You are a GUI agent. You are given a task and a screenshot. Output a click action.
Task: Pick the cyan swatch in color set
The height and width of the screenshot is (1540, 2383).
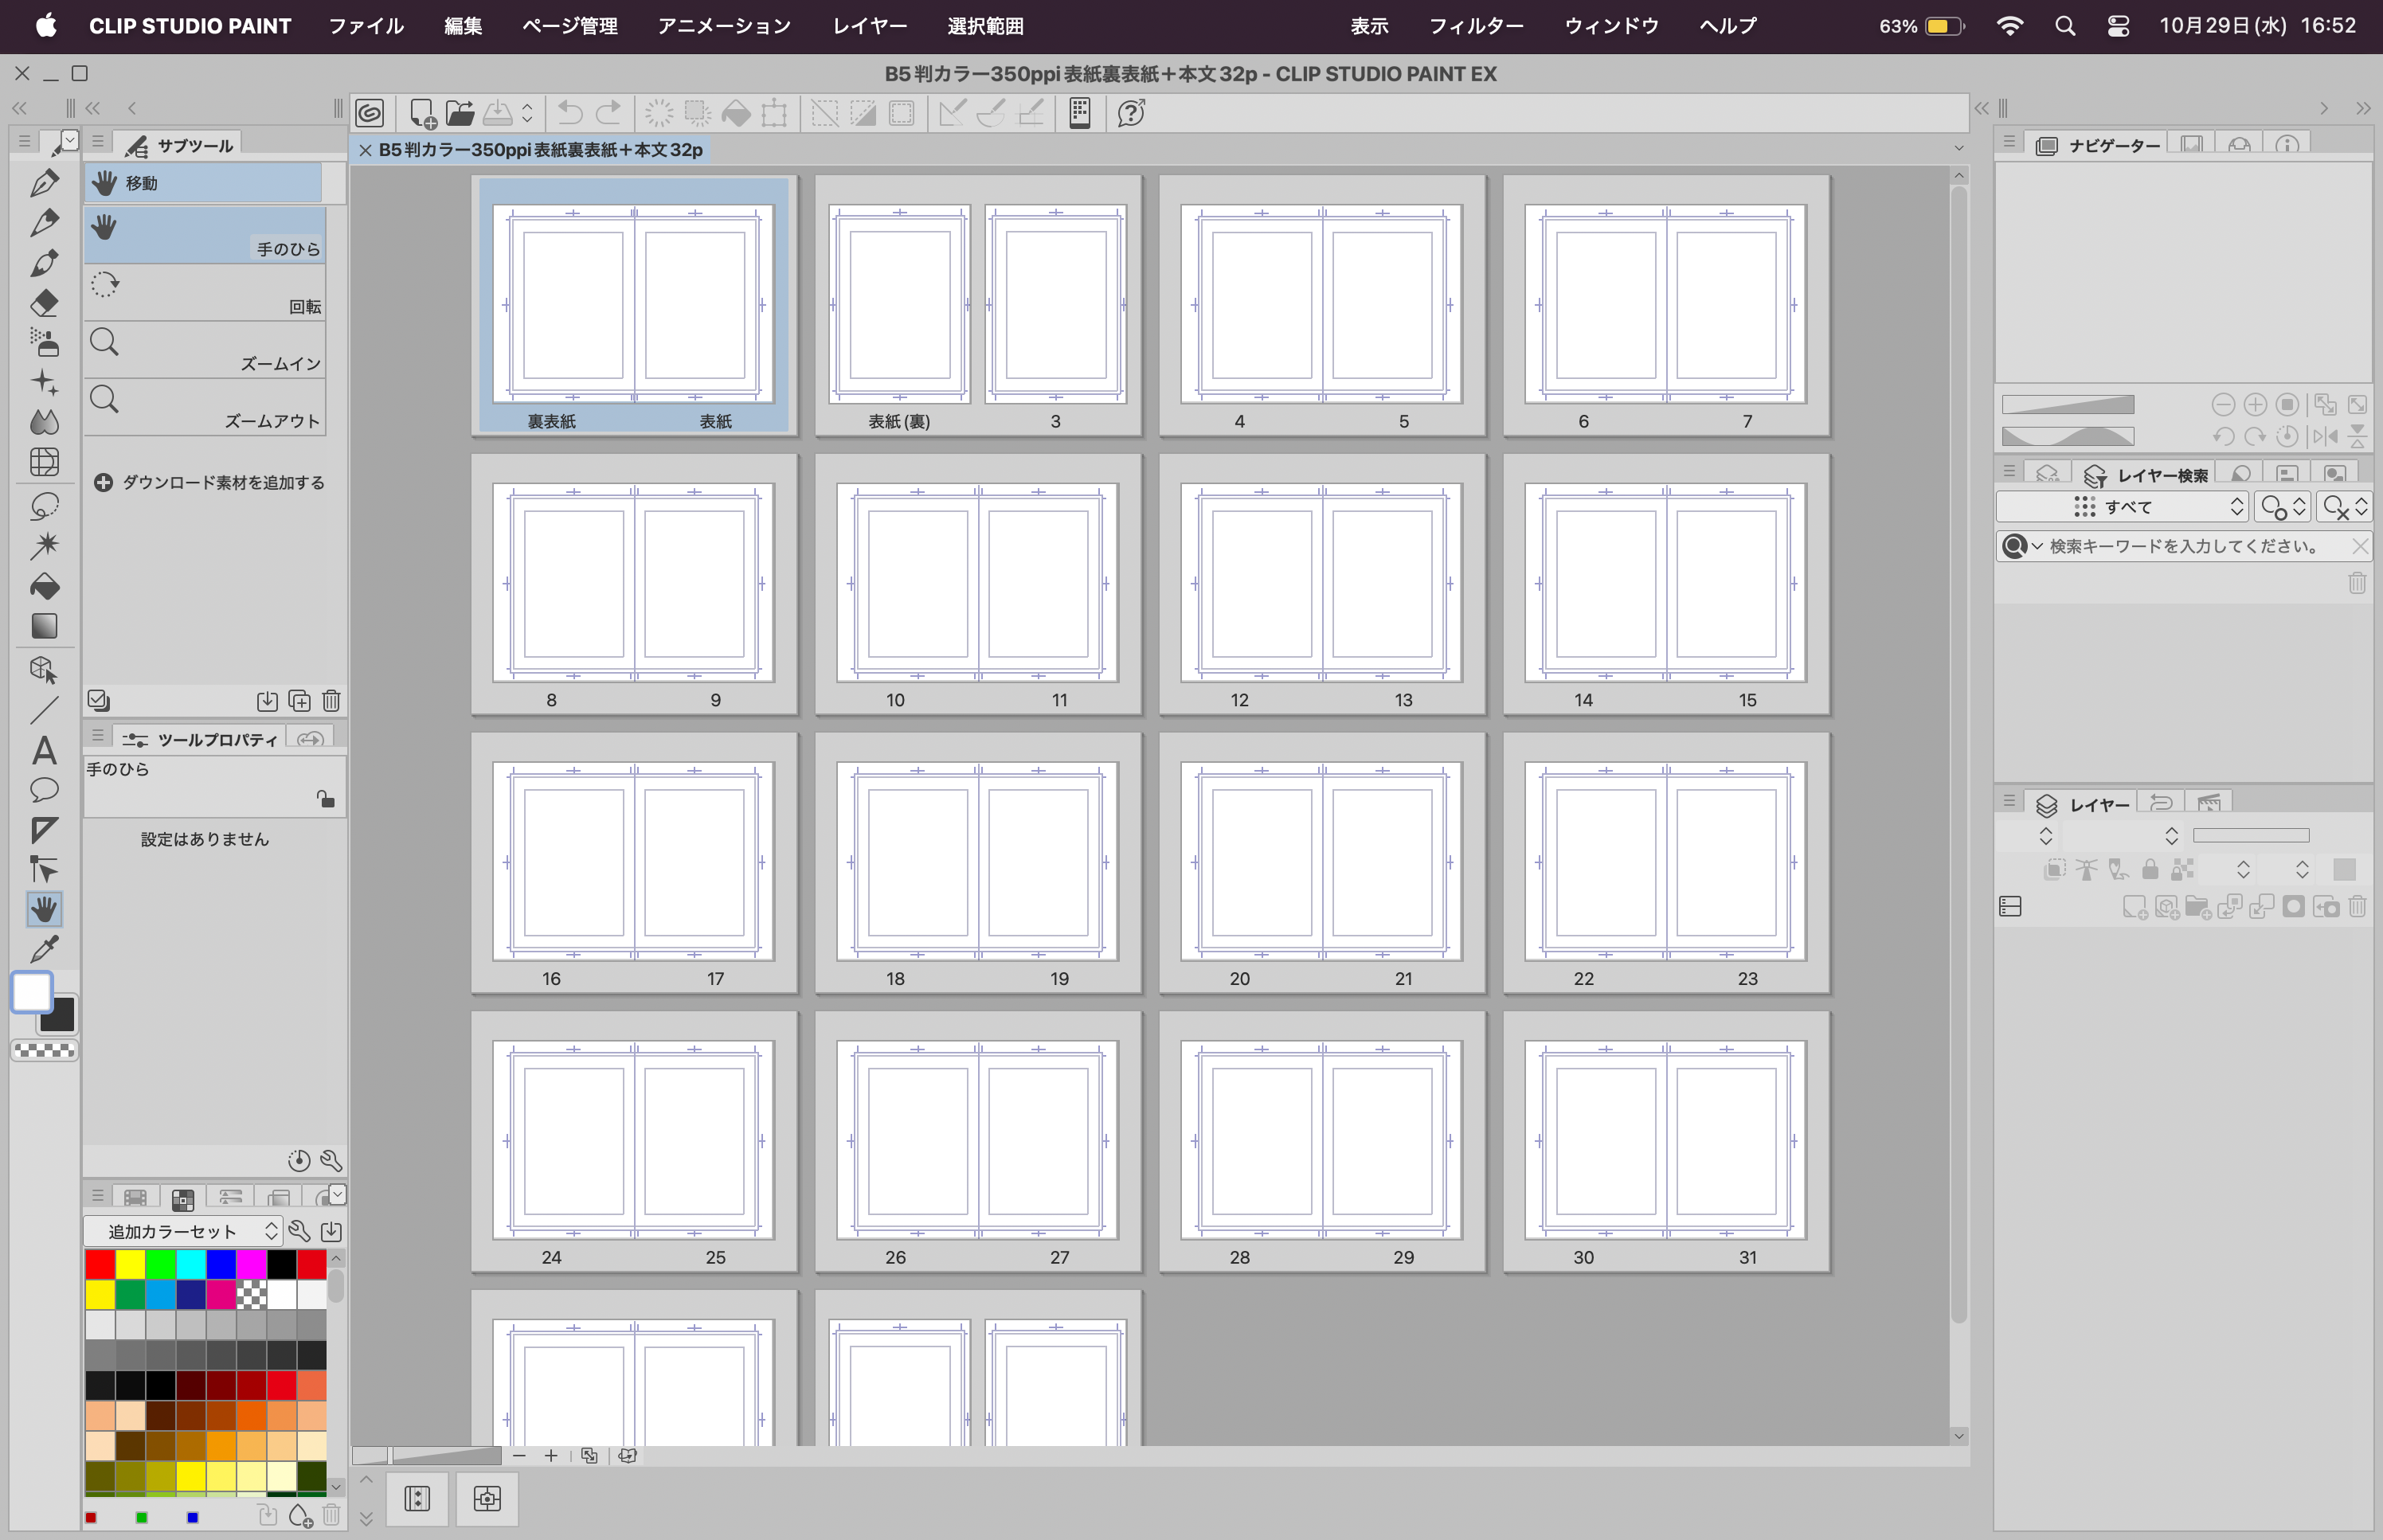coord(191,1264)
